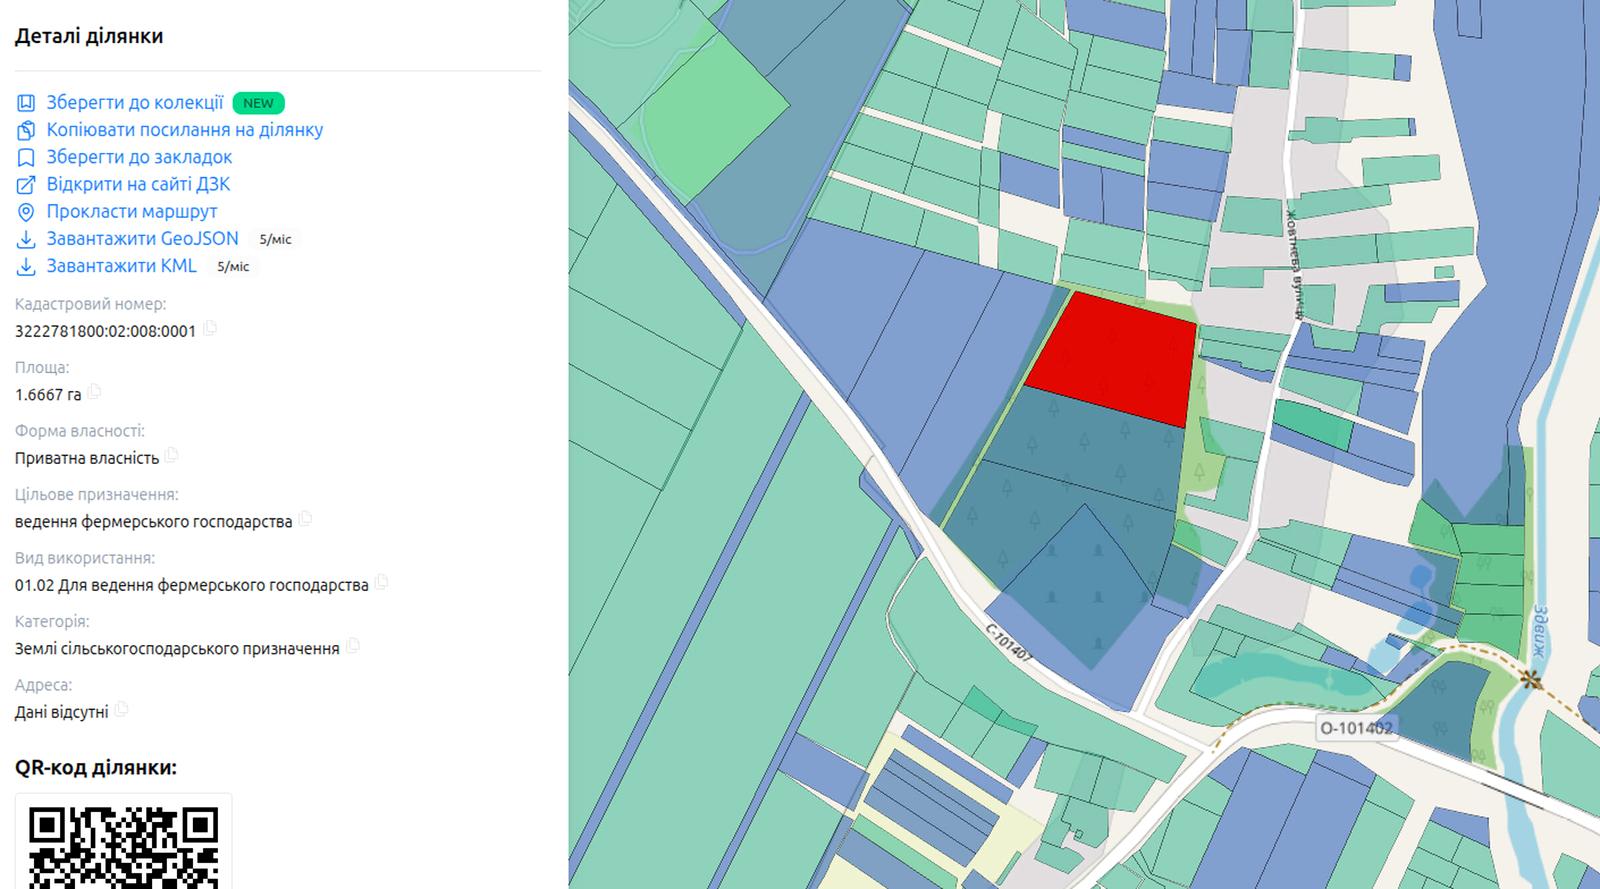The width and height of the screenshot is (1600, 889).
Task: Copy the cadastral number via copy icon
Action: [210, 329]
